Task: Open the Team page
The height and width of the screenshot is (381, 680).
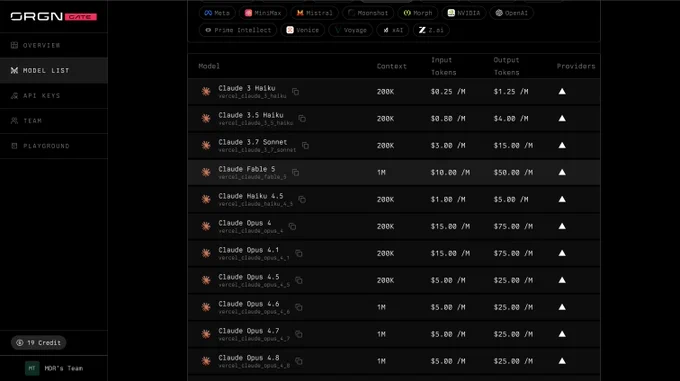Action: (x=54, y=120)
